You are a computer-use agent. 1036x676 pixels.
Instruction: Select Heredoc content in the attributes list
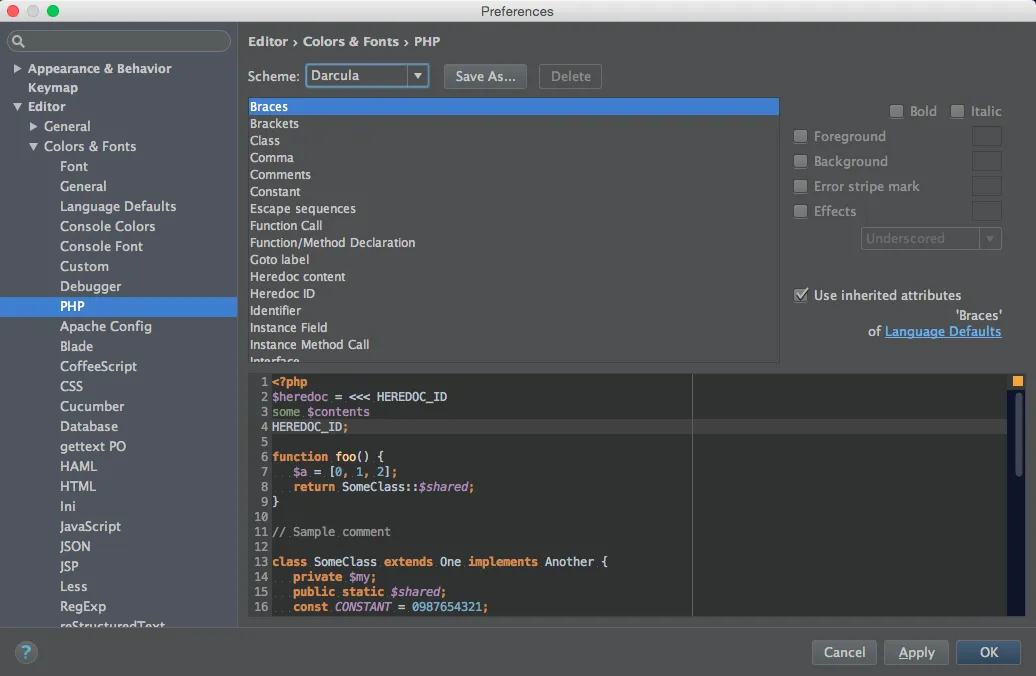pos(513,277)
